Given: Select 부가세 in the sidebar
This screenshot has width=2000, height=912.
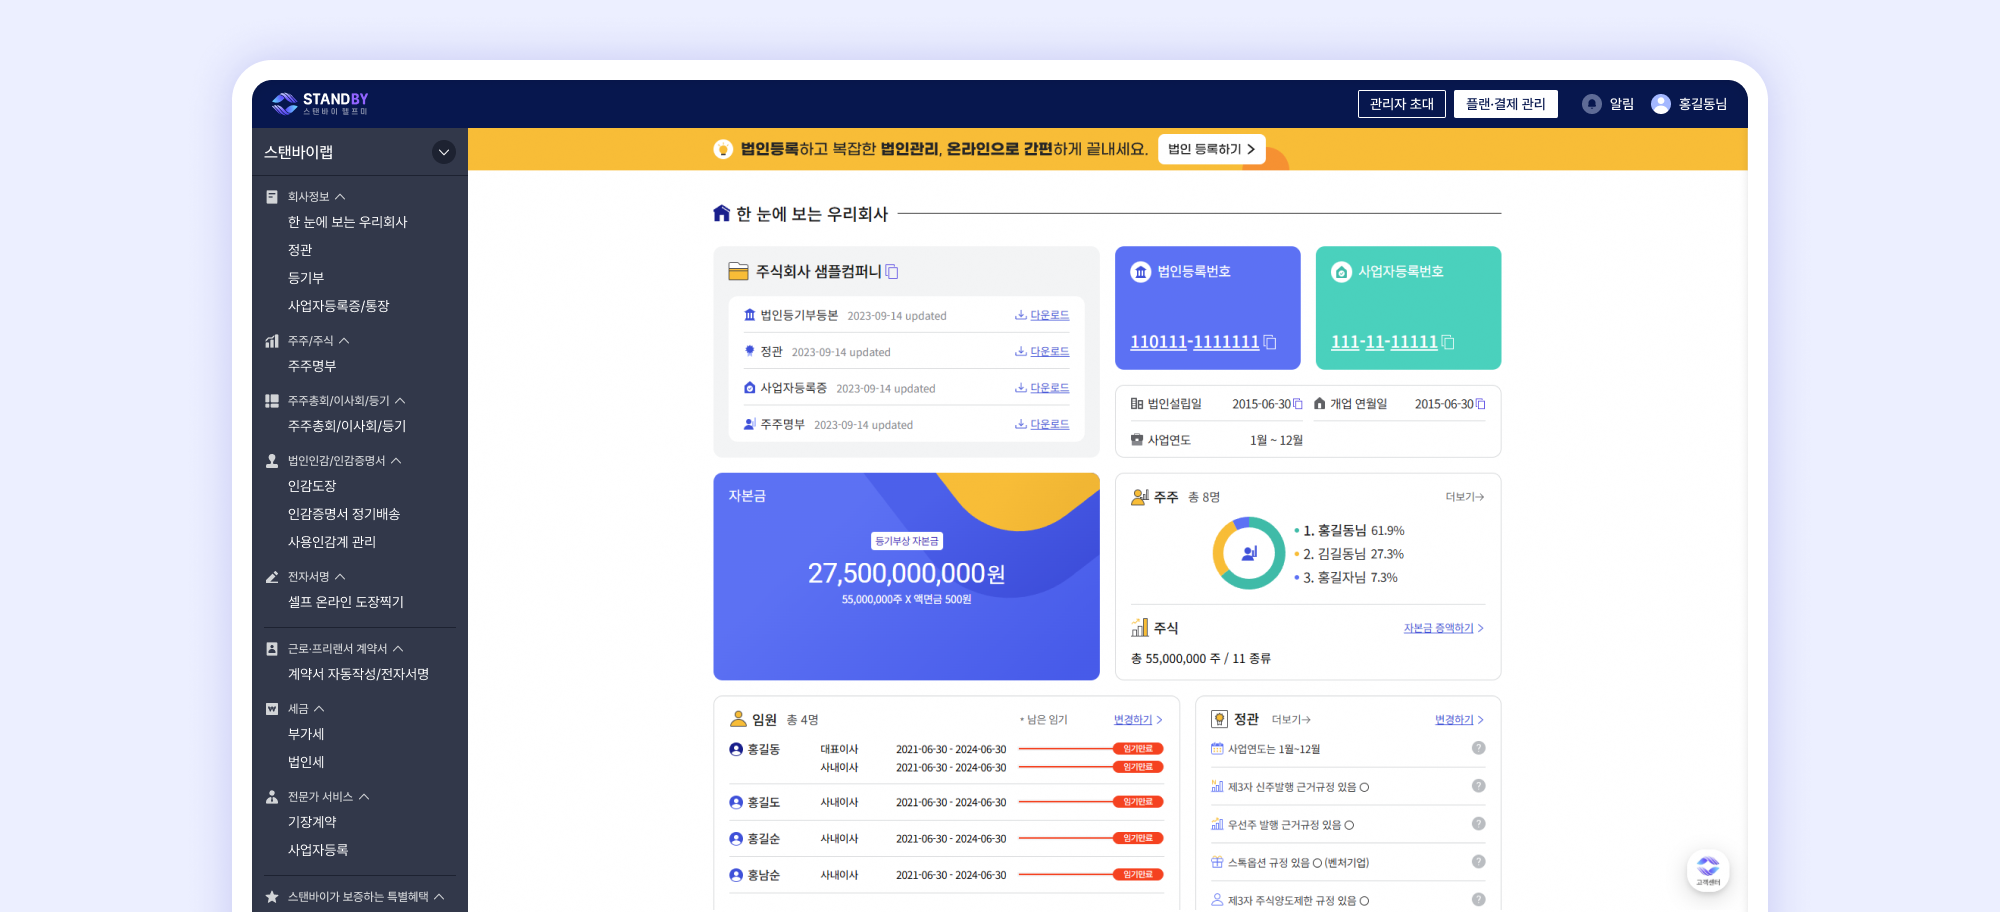Looking at the screenshot, I should click(306, 734).
